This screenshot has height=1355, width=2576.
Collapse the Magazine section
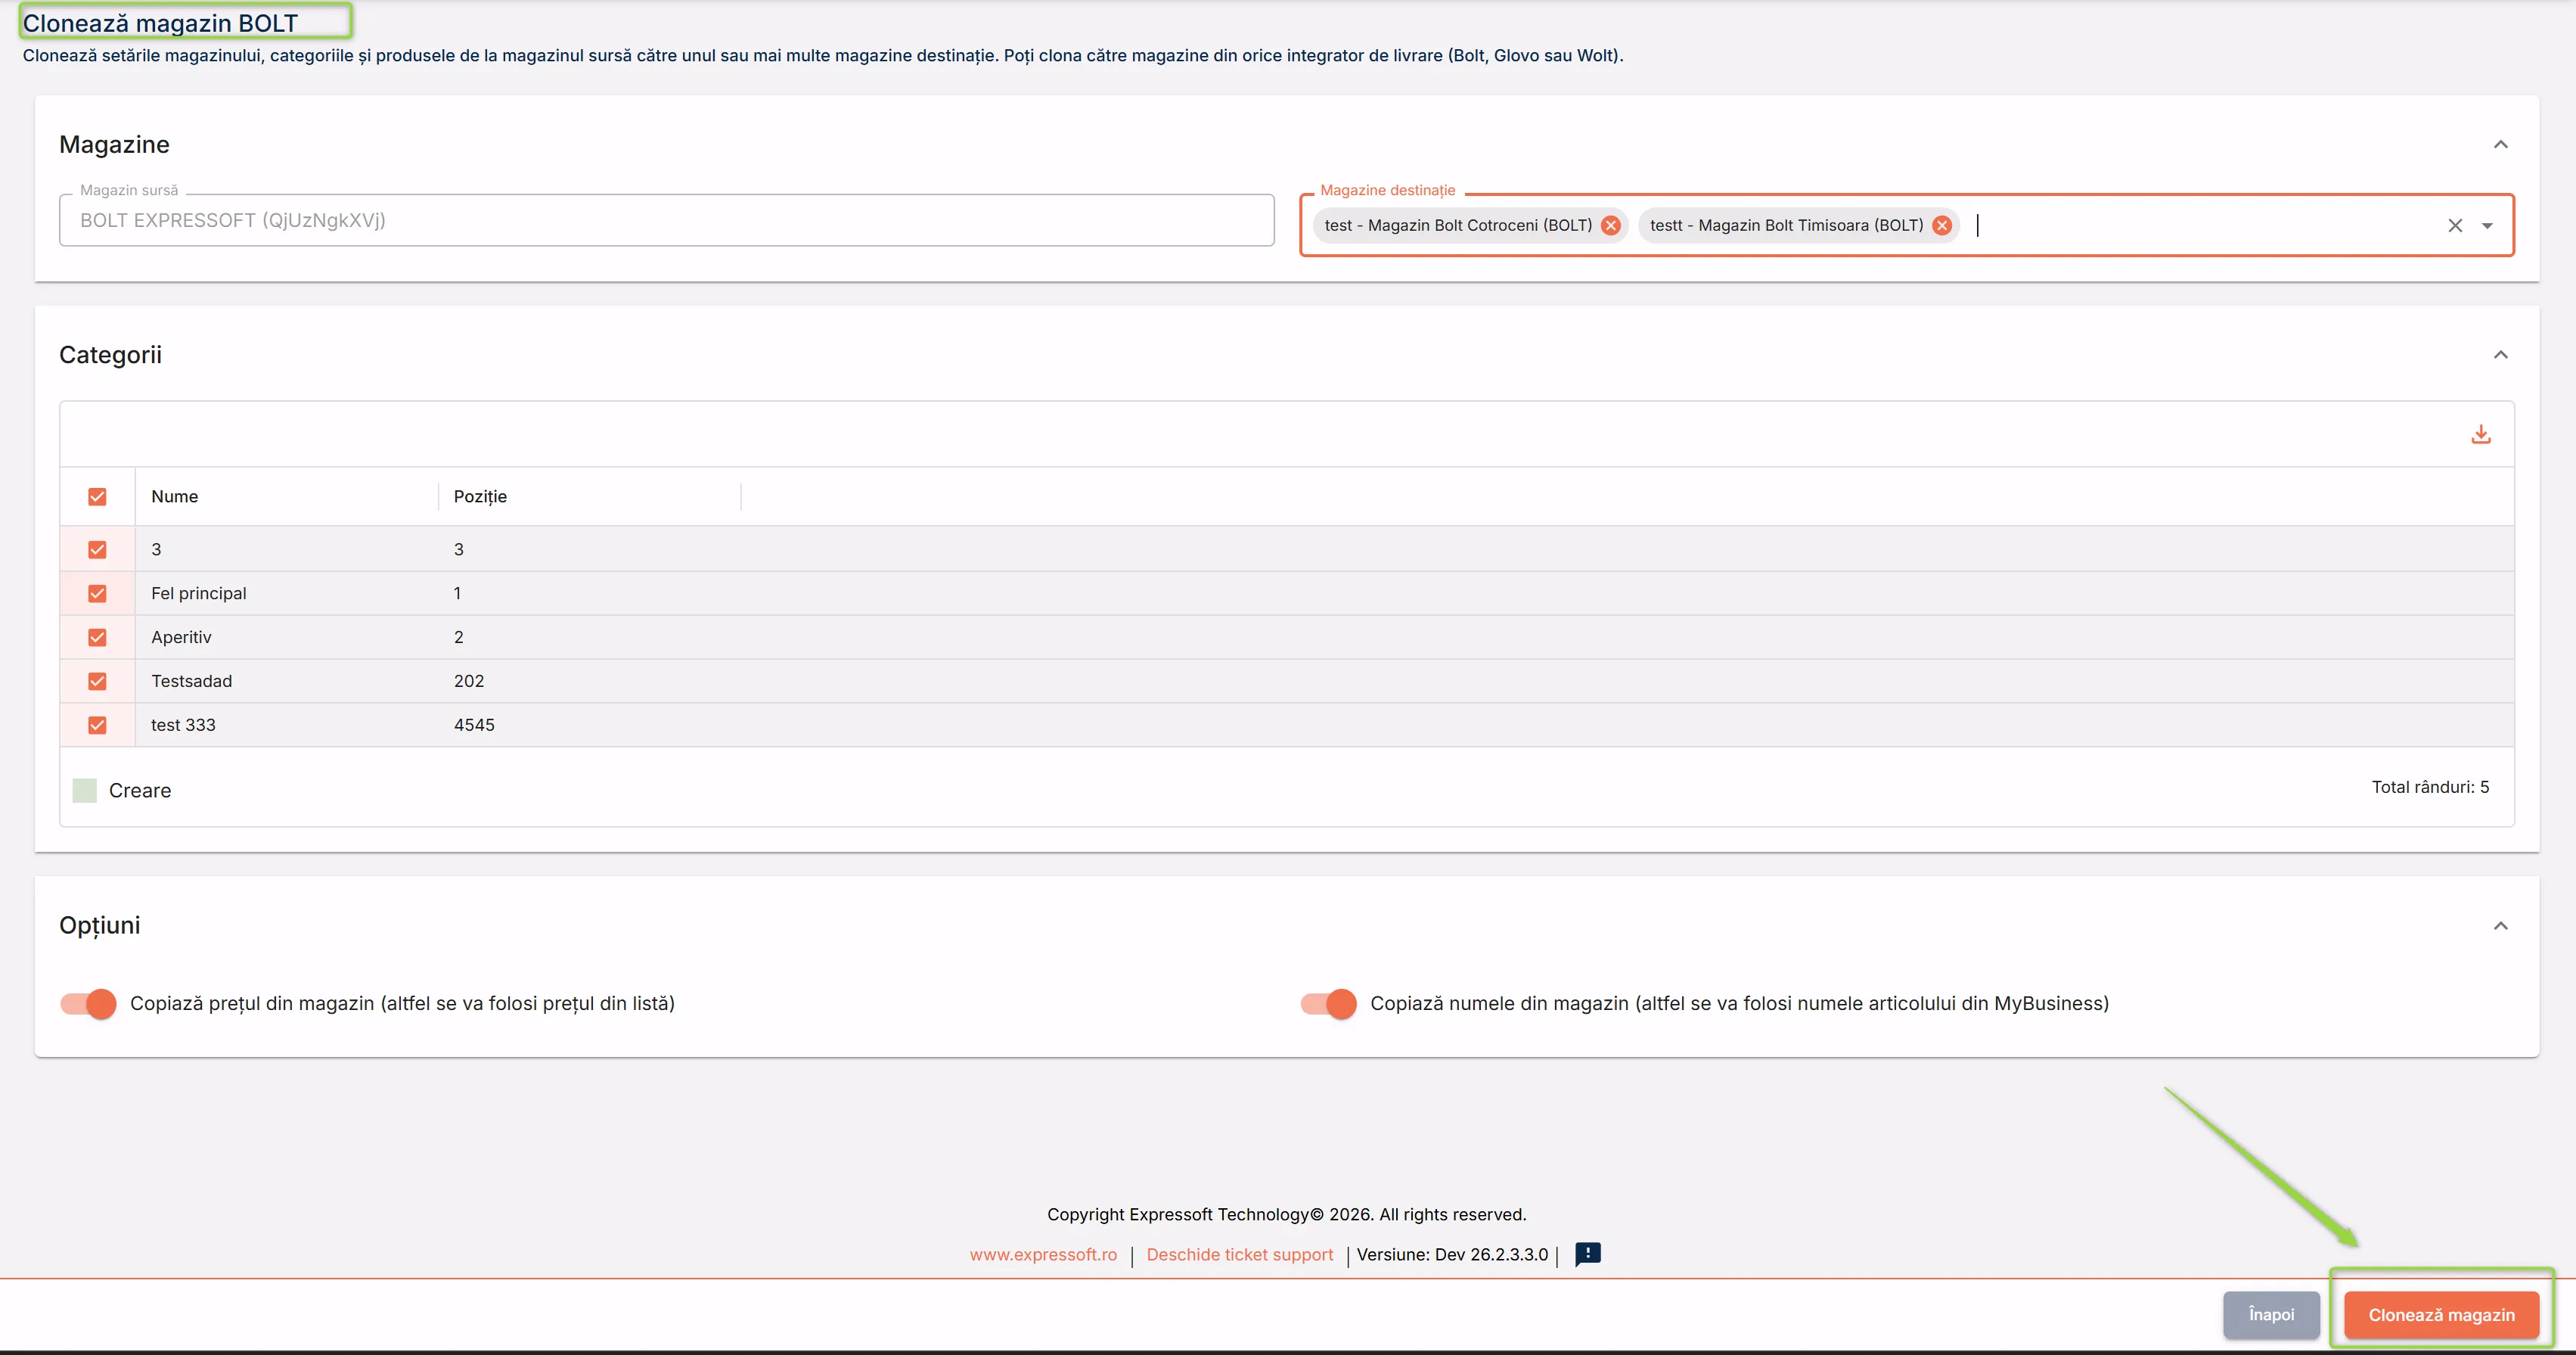pos(2501,144)
